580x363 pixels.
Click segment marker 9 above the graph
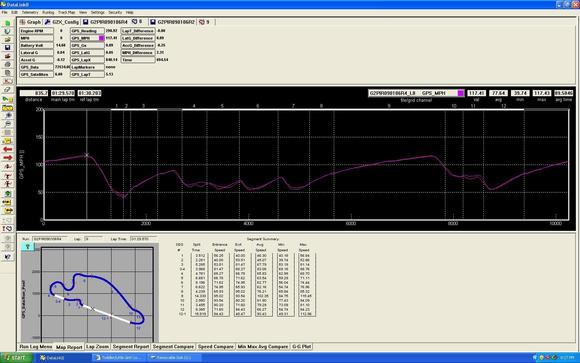coord(389,106)
